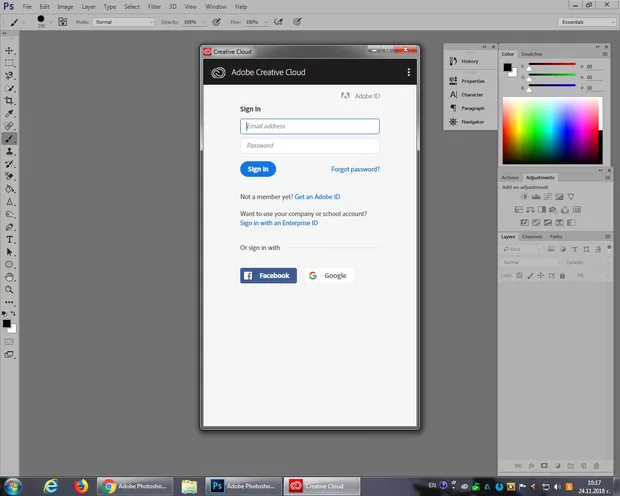Viewport: 620px width, 496px height.
Task: Open the History panel
Action: tap(469, 61)
